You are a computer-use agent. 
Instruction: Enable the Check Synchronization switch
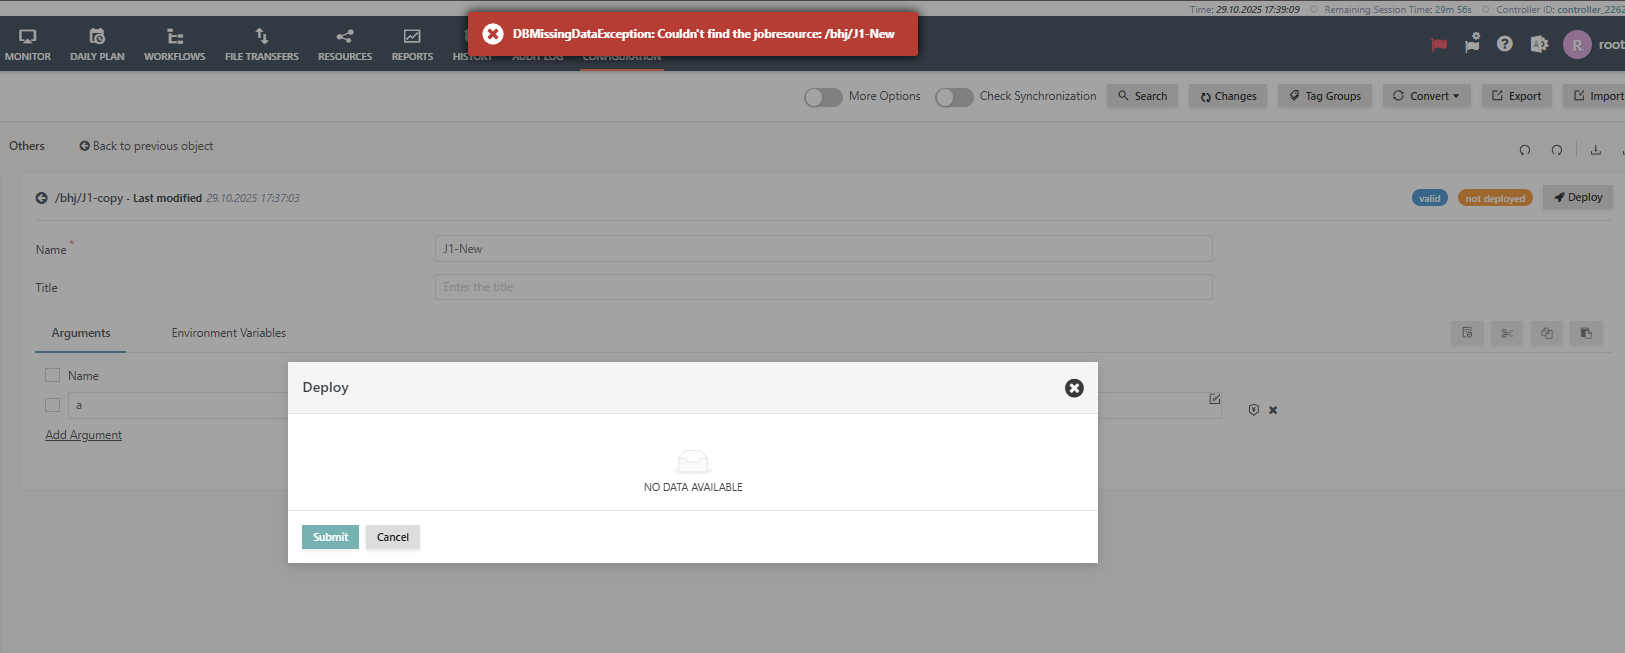pyautogui.click(x=954, y=97)
